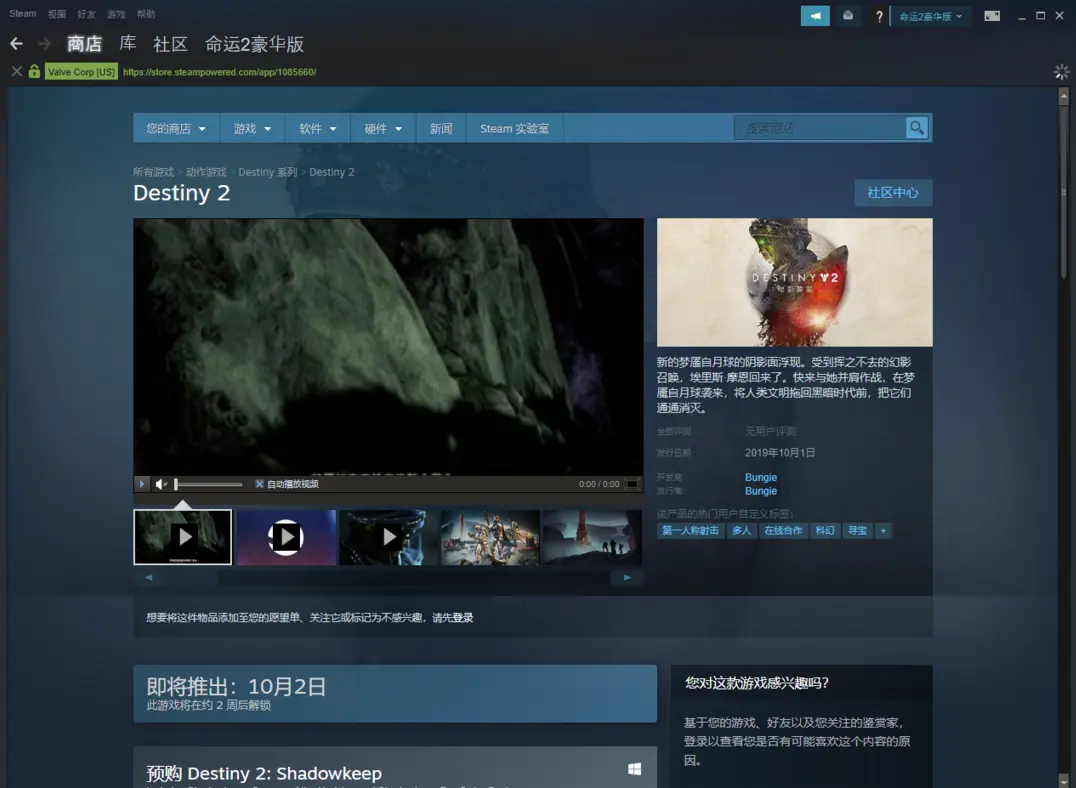The image size is (1076, 788).
Task: Click the store search magnifier icon
Action: point(916,128)
